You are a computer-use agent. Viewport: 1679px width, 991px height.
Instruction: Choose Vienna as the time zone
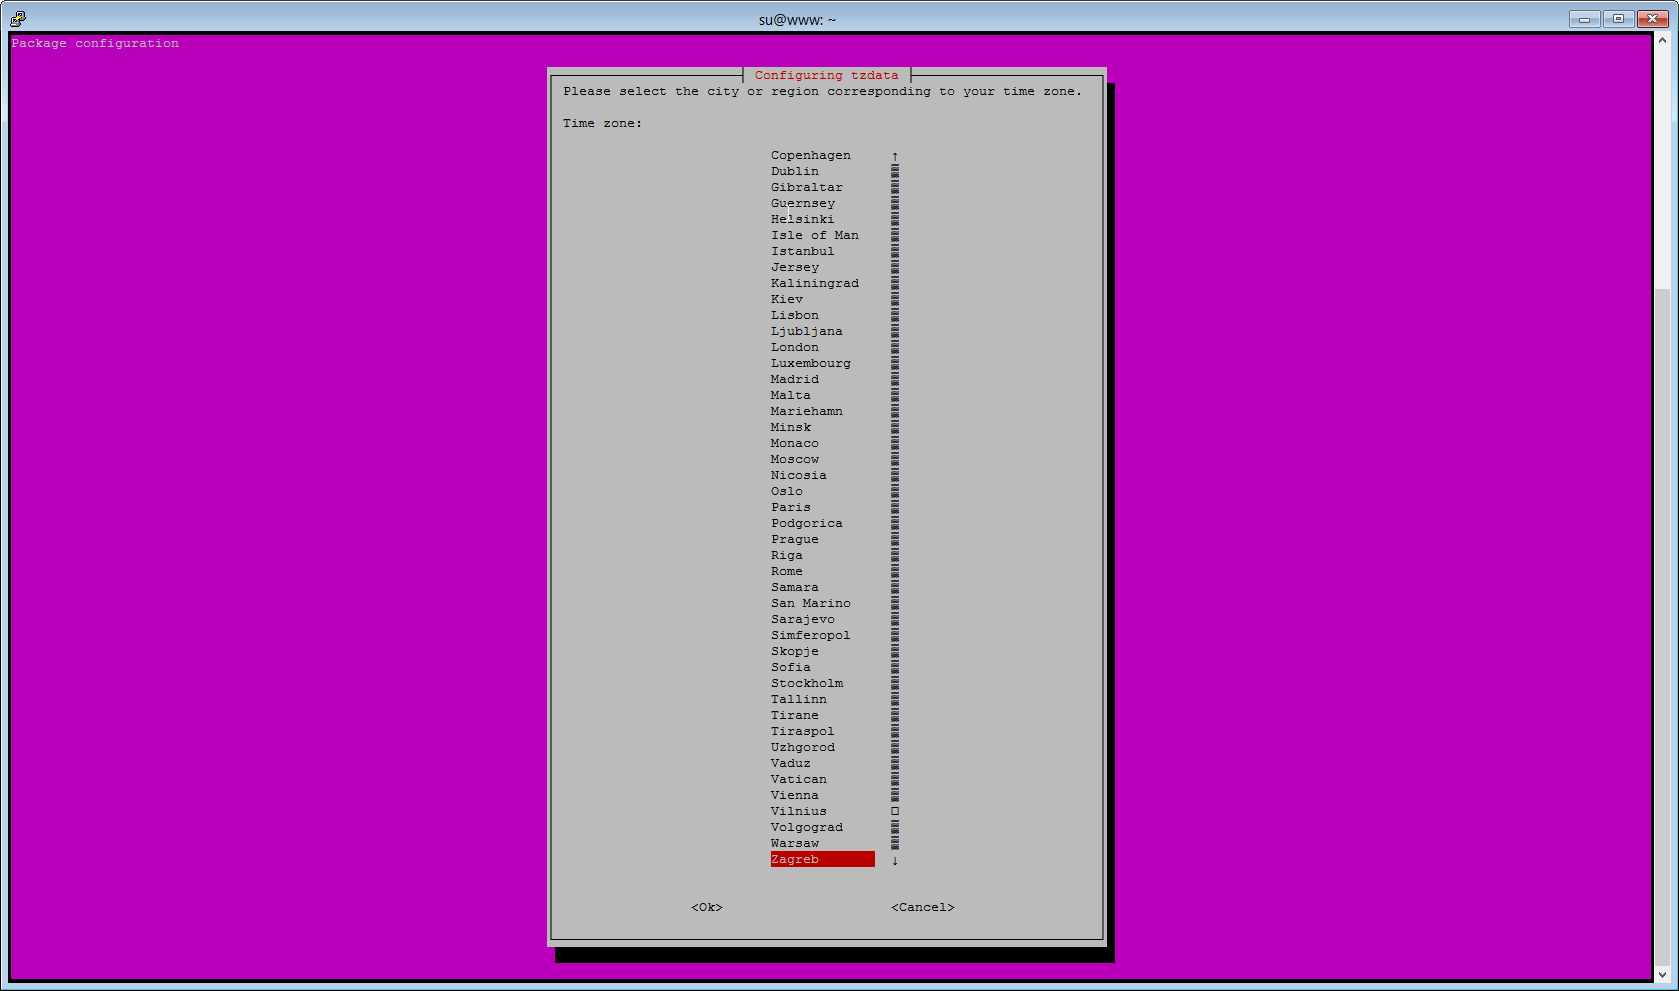tap(795, 795)
